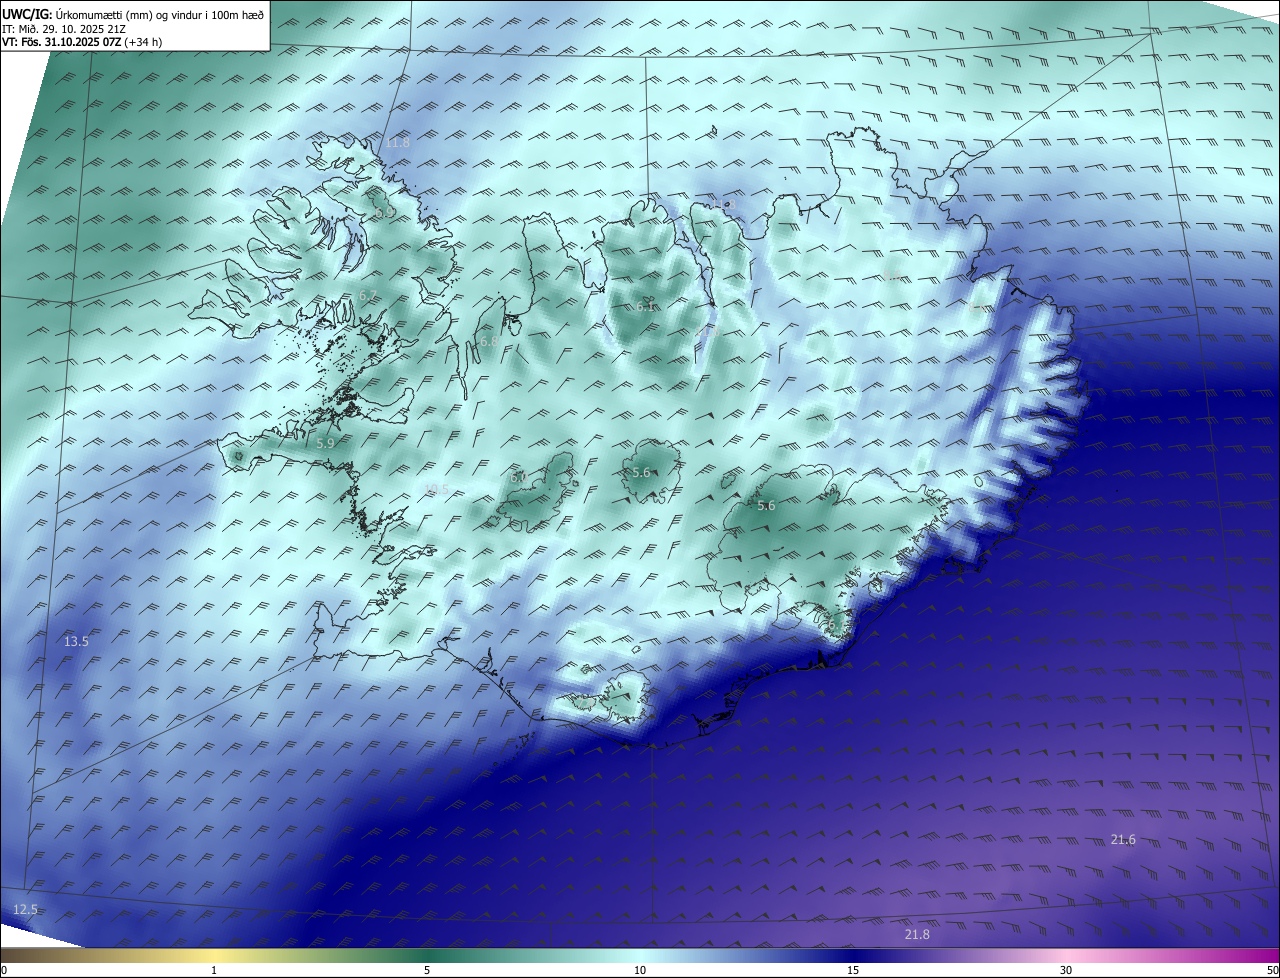Click the 6.7 precipitable water value
The height and width of the screenshot is (978, 1280).
(x=368, y=295)
